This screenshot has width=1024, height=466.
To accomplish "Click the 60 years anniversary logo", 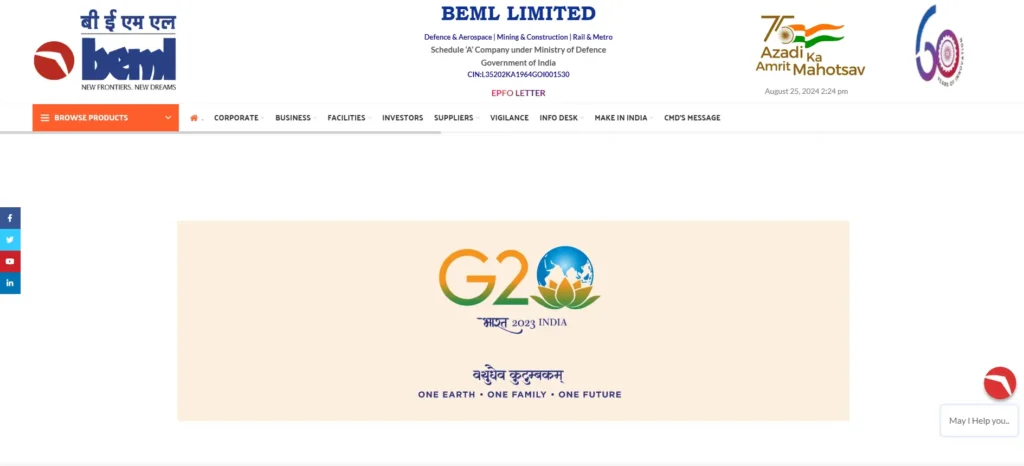I will (x=939, y=44).
